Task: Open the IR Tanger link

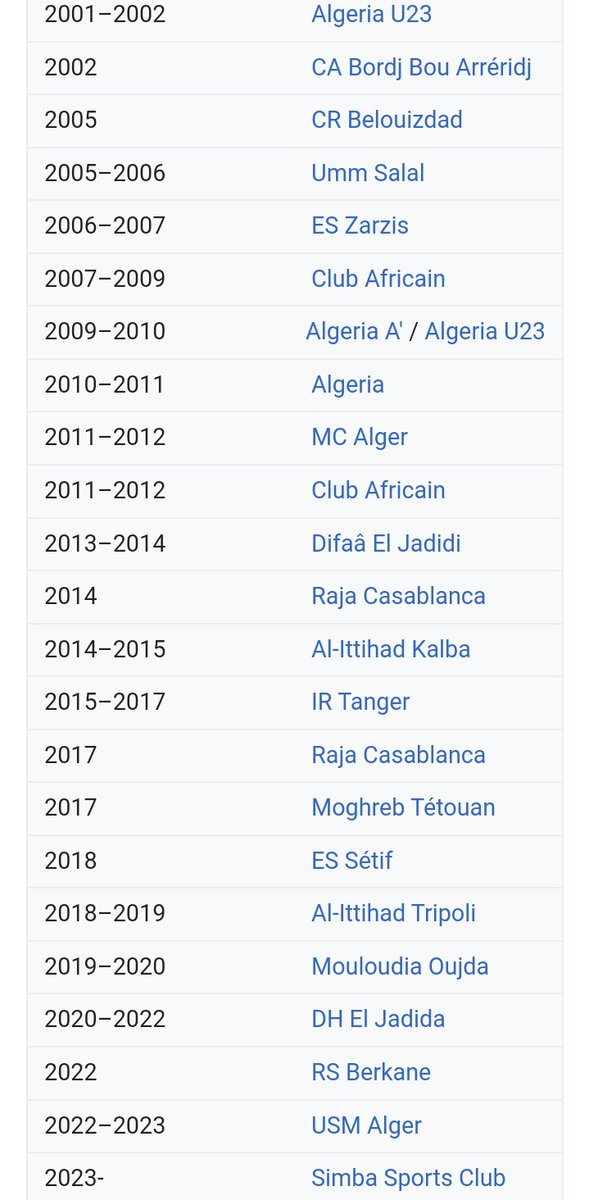Action: (x=361, y=703)
